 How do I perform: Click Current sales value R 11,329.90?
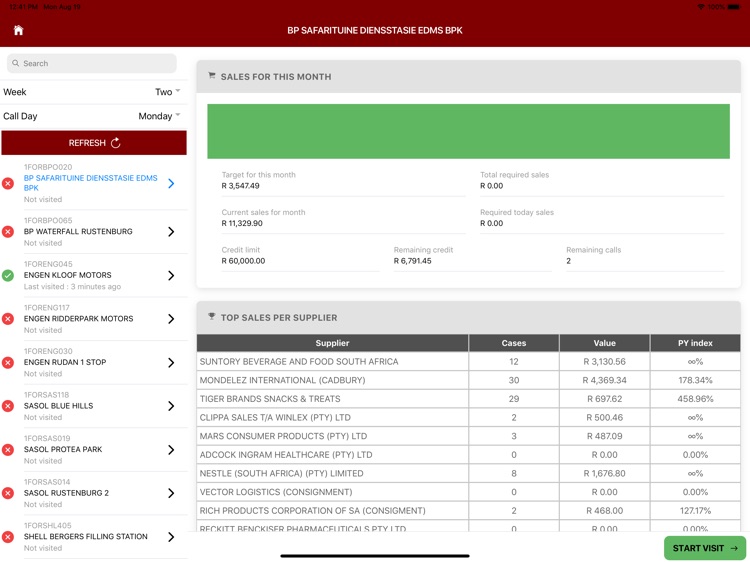point(242,223)
